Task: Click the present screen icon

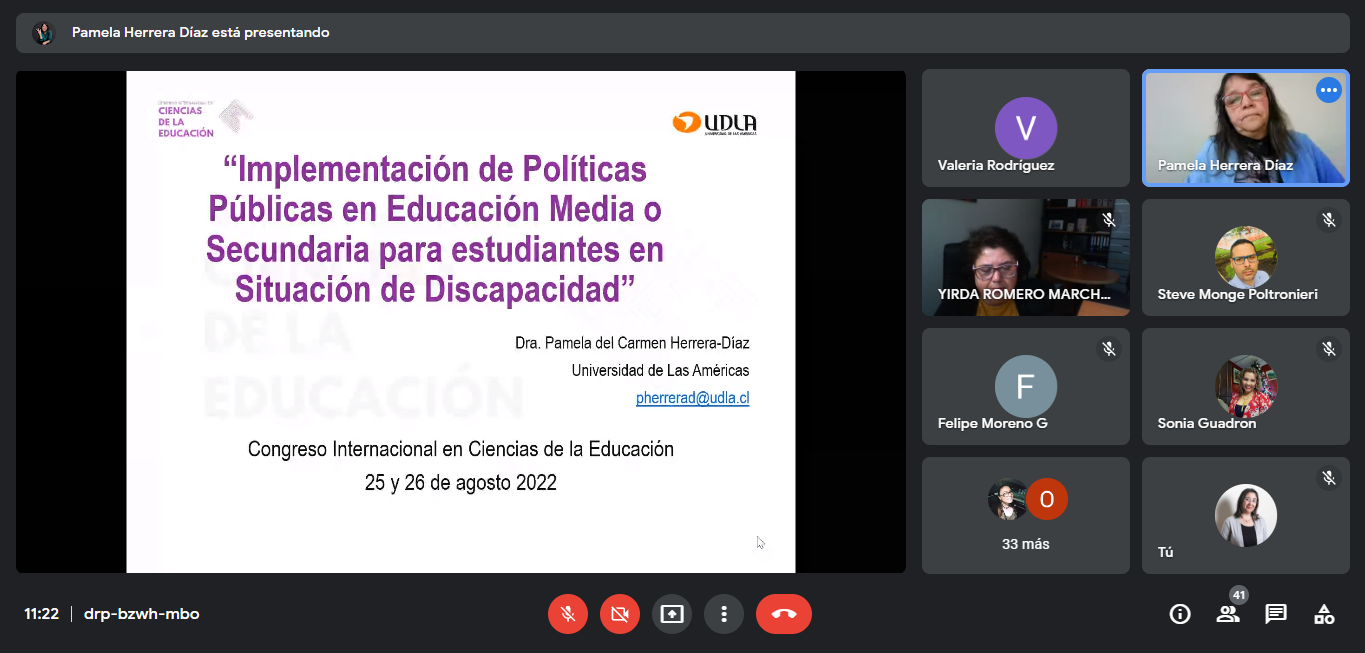Action: (672, 614)
